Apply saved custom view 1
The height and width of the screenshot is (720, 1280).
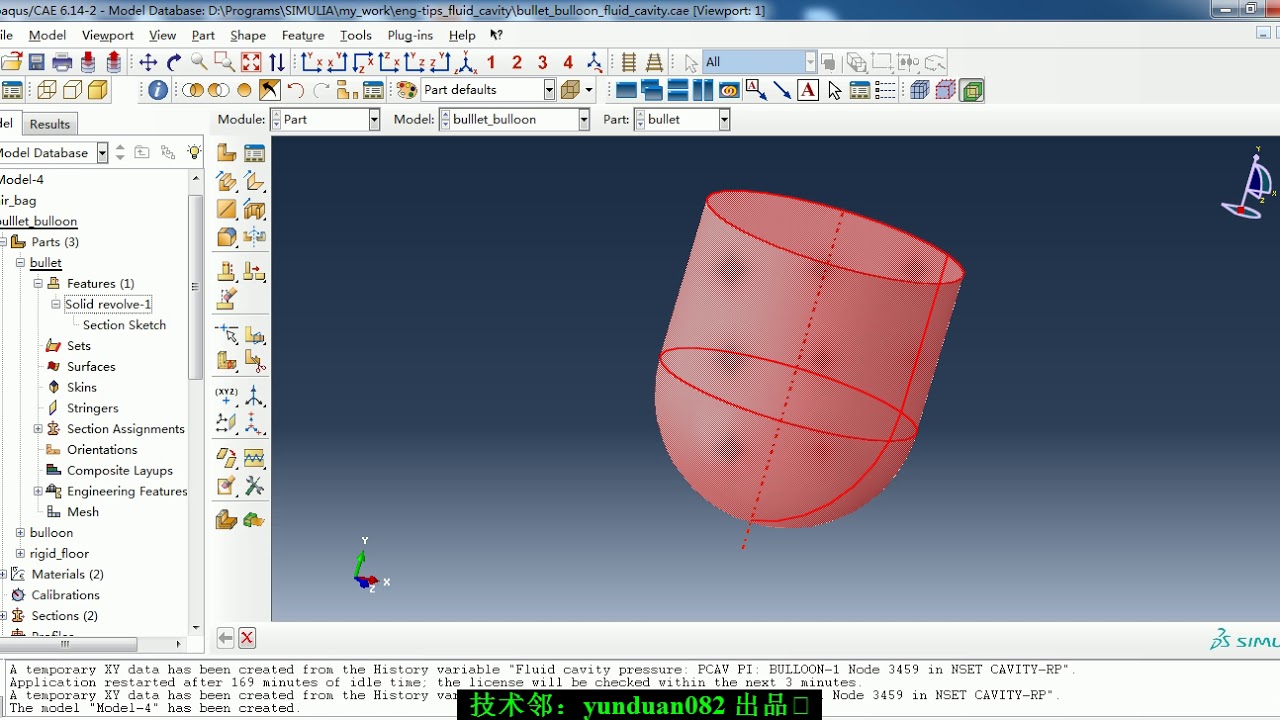click(x=491, y=62)
